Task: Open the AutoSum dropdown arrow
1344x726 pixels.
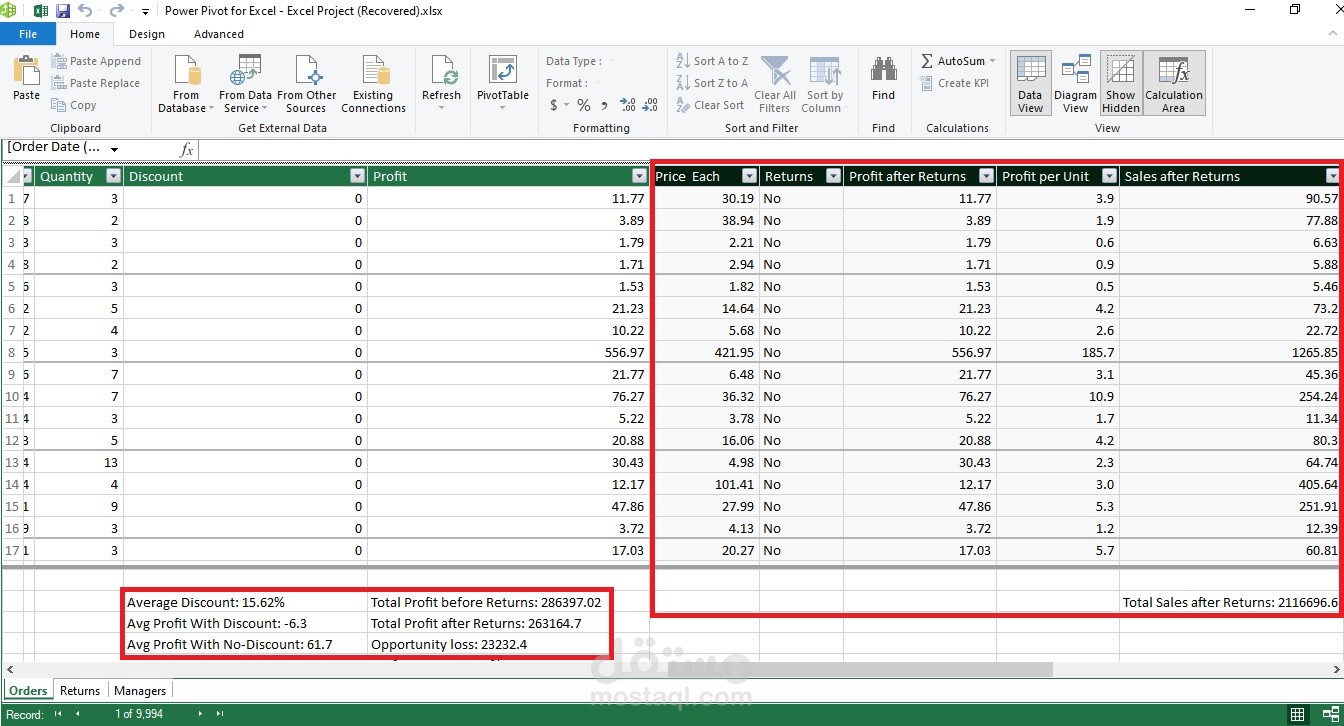Action: pos(992,61)
